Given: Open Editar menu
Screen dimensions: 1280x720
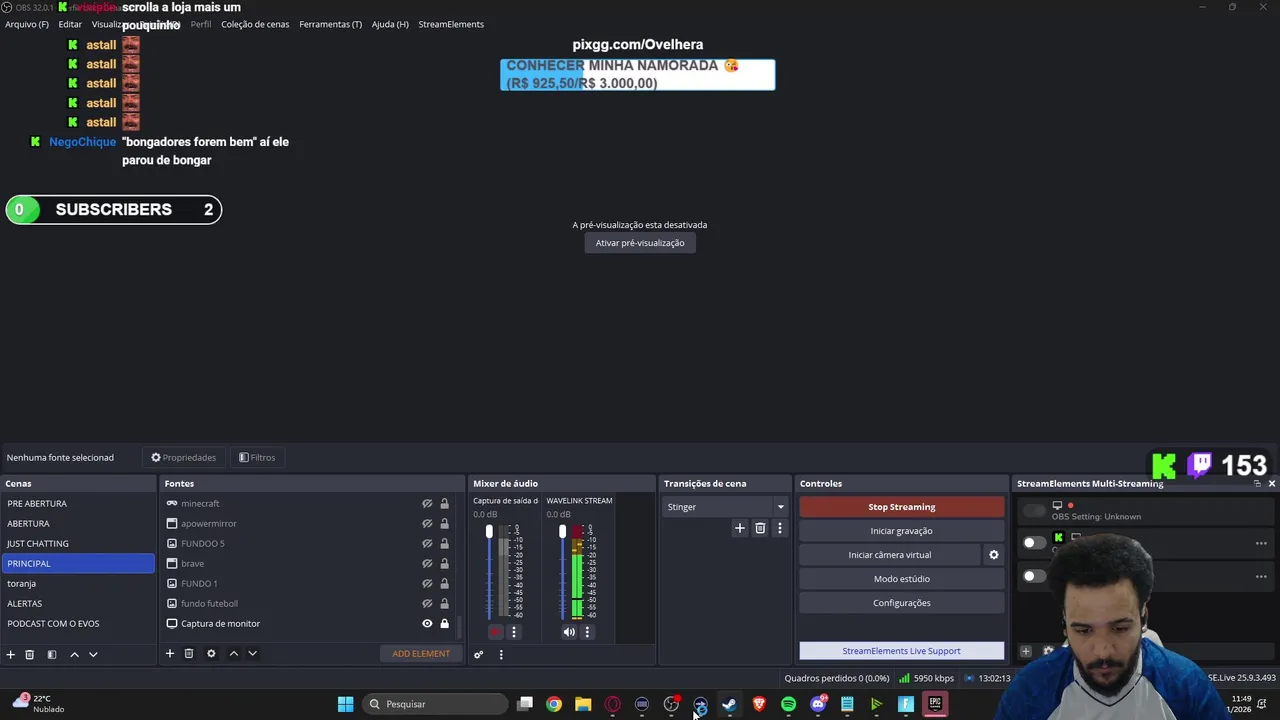Looking at the screenshot, I should click(x=70, y=24).
